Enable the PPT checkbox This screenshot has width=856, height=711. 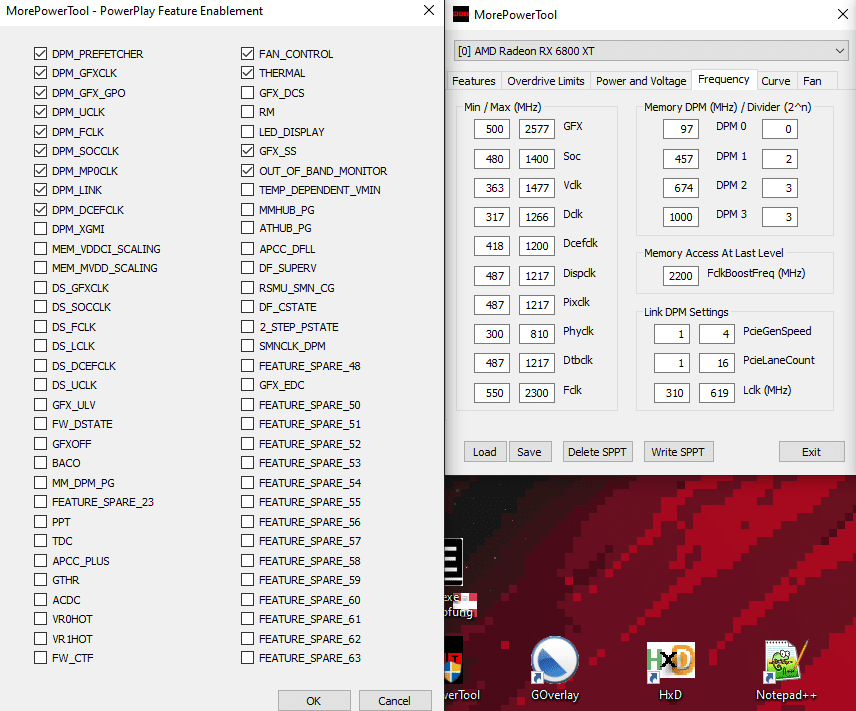(40, 522)
